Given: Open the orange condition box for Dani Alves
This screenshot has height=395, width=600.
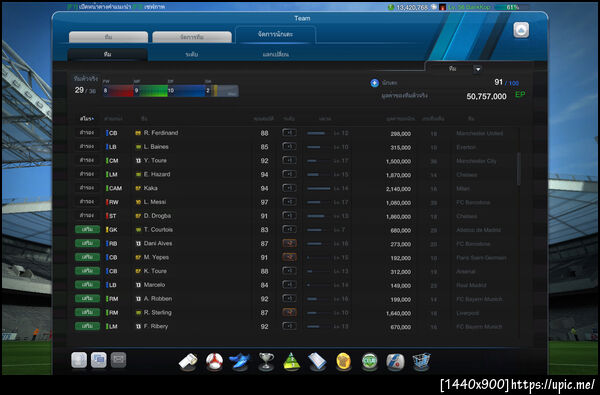Looking at the screenshot, I should [x=289, y=243].
